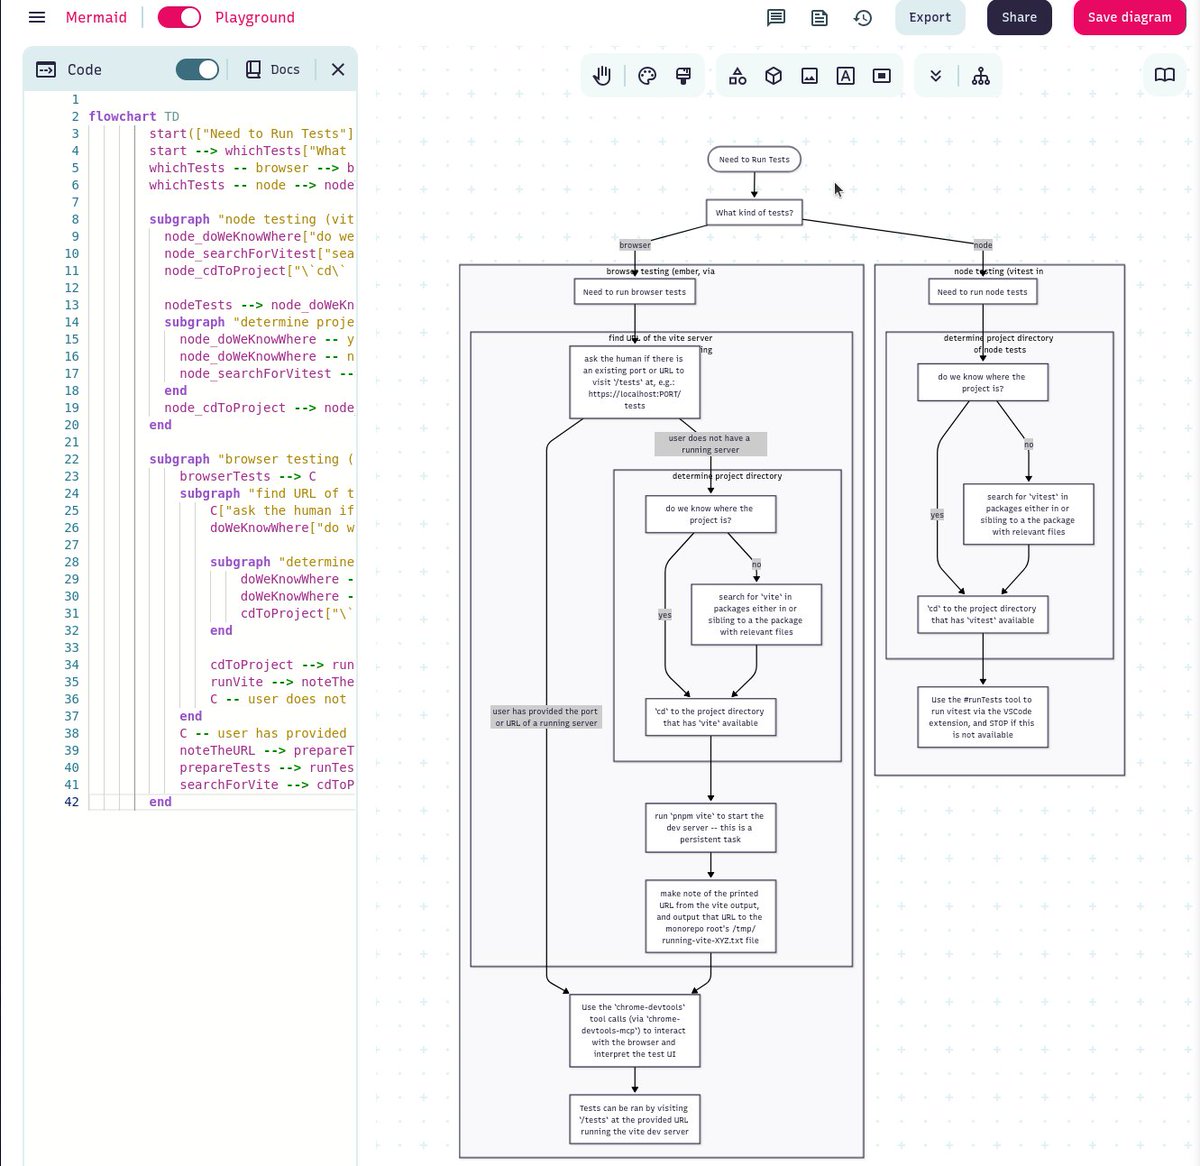Open the shapes tool

[737, 75]
